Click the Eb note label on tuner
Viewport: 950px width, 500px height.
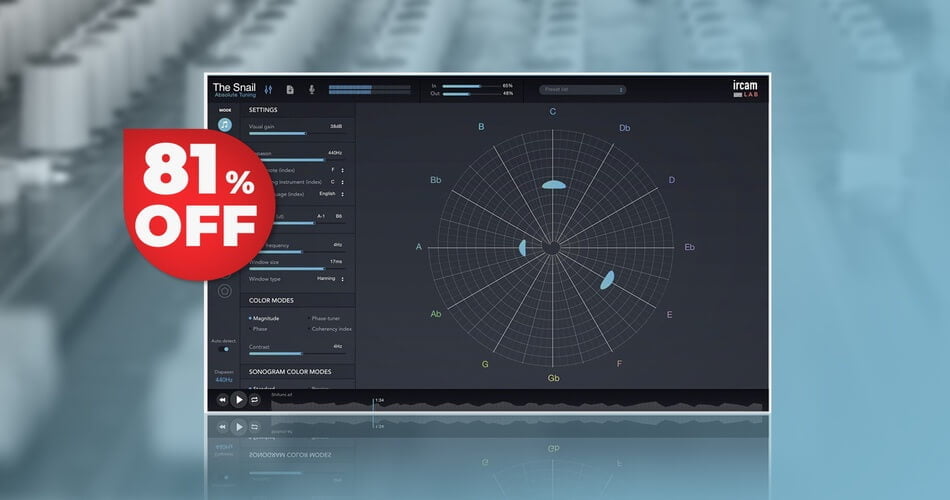click(689, 247)
